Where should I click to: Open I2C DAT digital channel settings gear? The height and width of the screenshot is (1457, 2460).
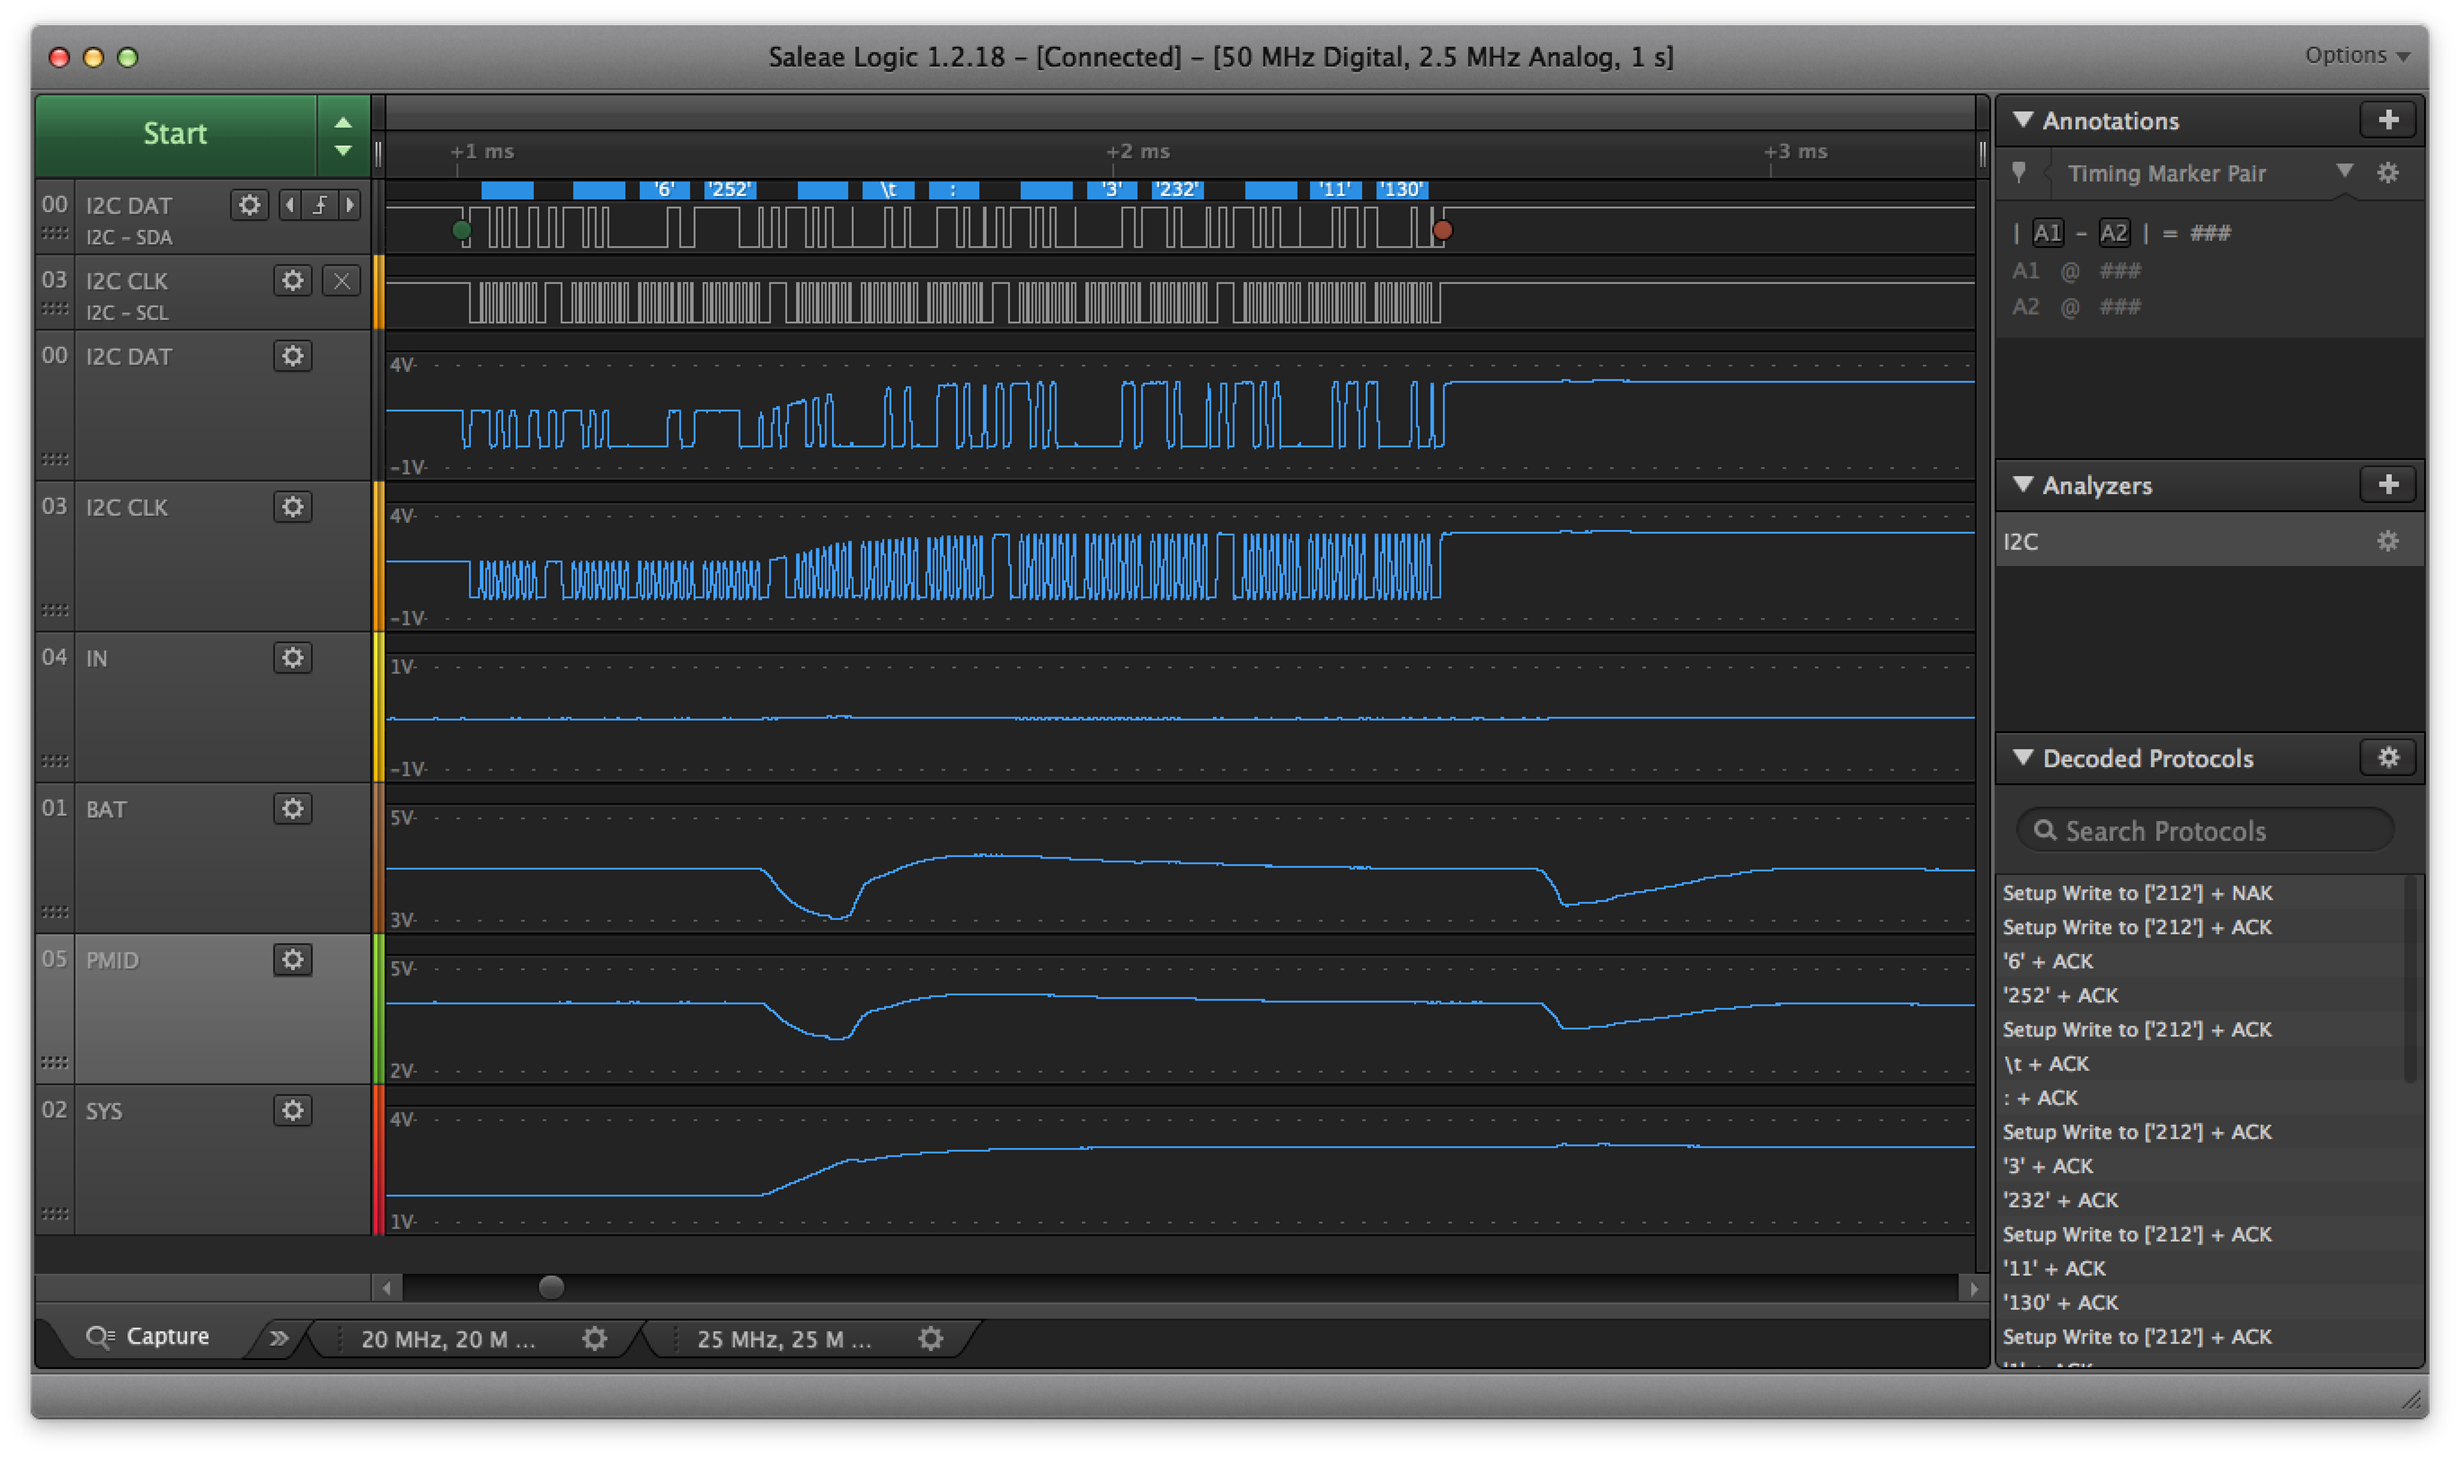pos(249,205)
